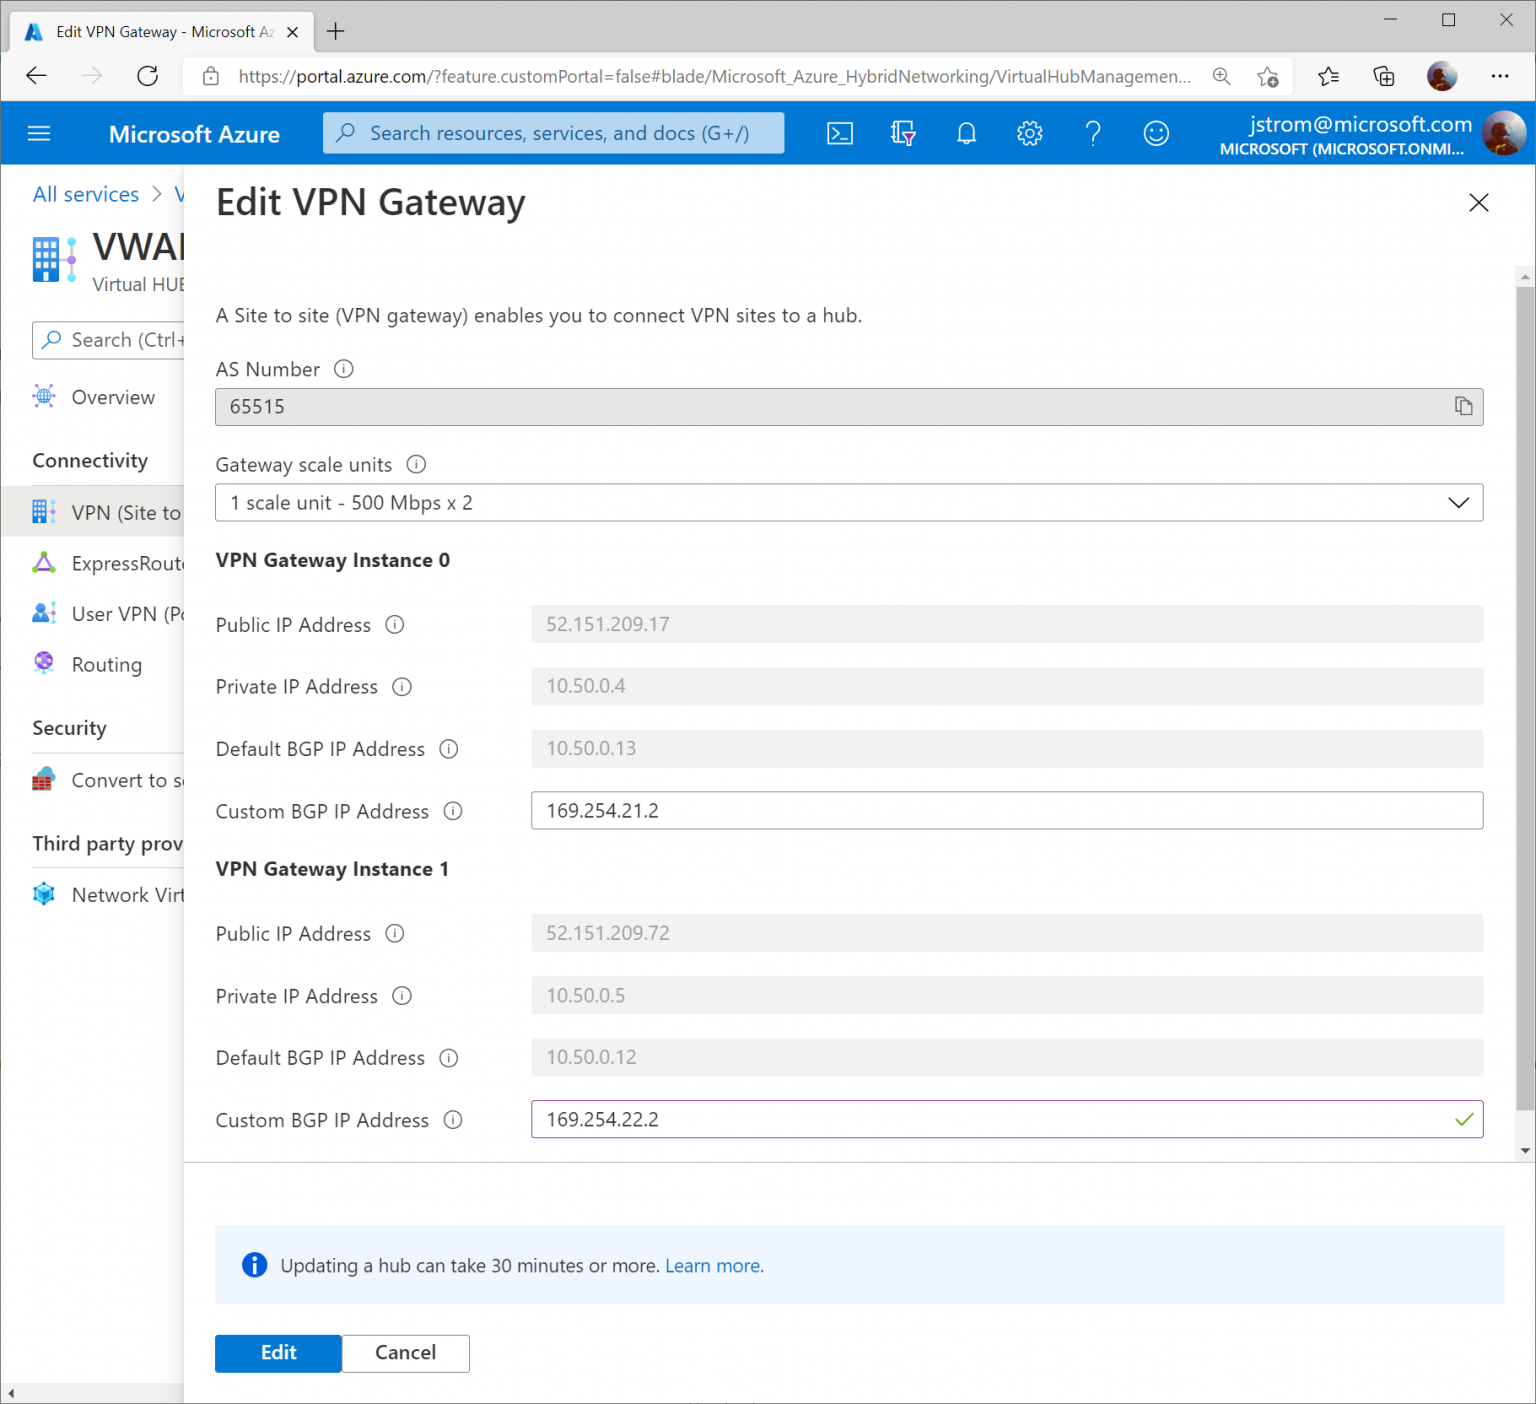View the Gateway scale units info tooltip
This screenshot has height=1404, width=1536.
pyautogui.click(x=416, y=464)
